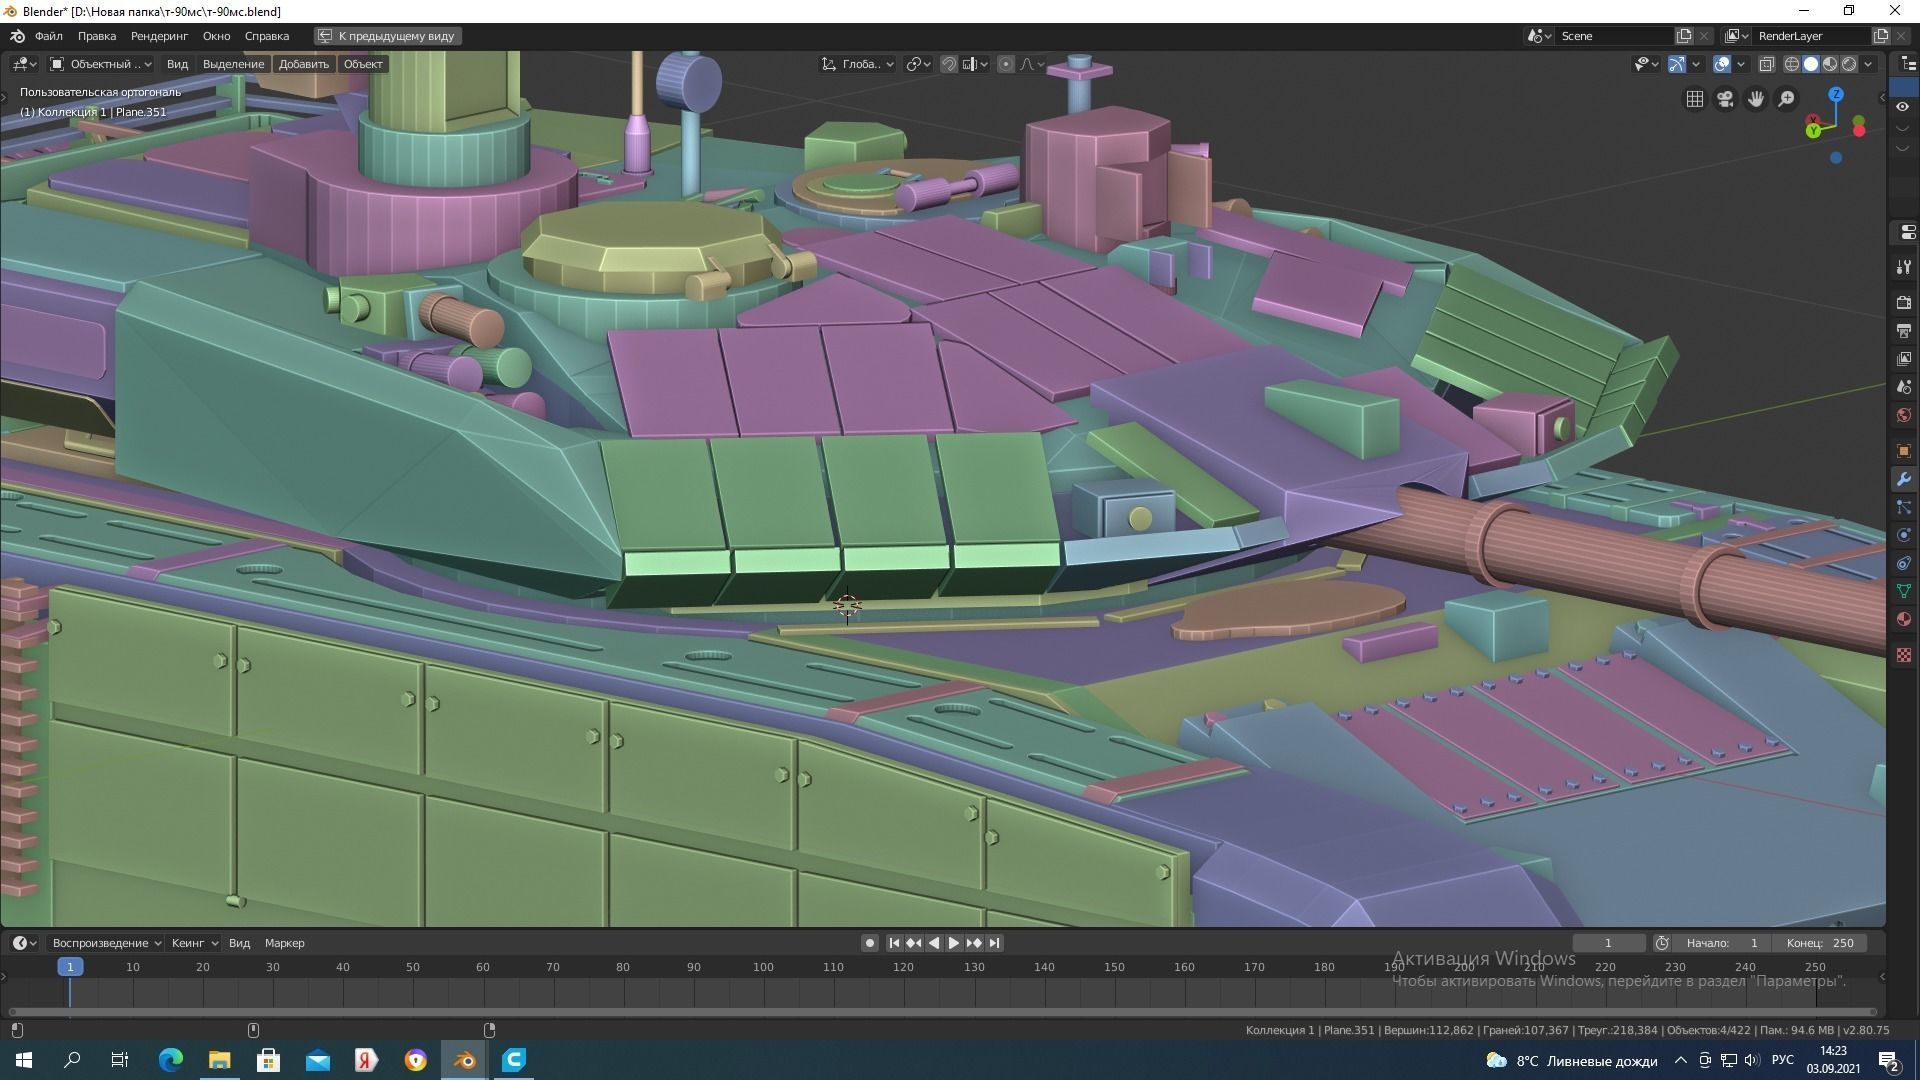Toggle snapping magnet on
1920x1080 pixels.
[x=949, y=64]
